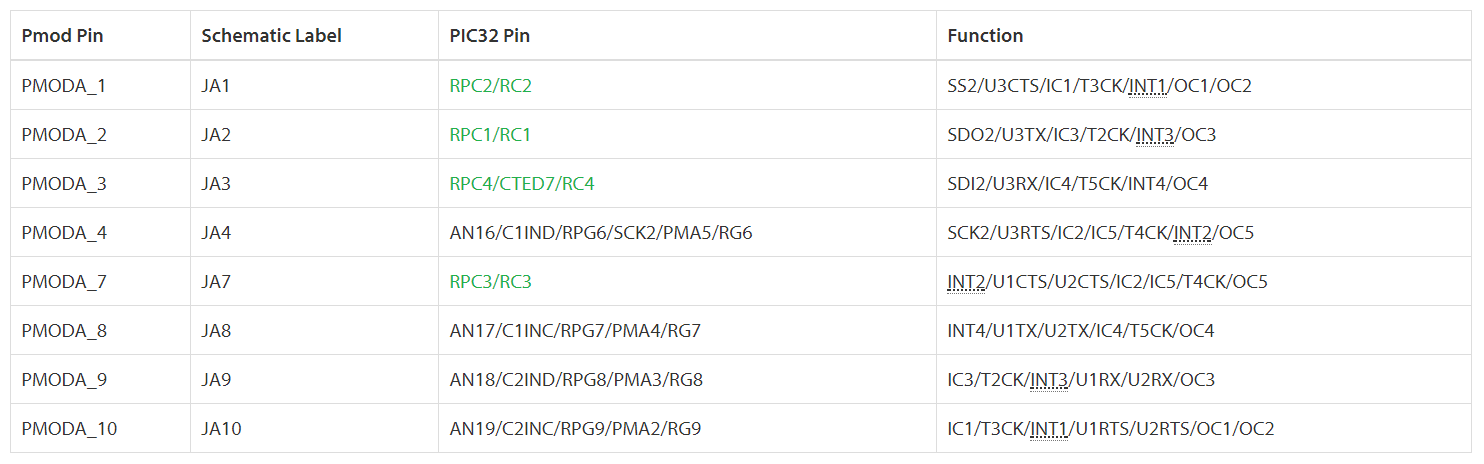Screen dimensions: 1484x464
Task: Select the PMODA_3 cell
Action: pyautogui.click(x=64, y=184)
